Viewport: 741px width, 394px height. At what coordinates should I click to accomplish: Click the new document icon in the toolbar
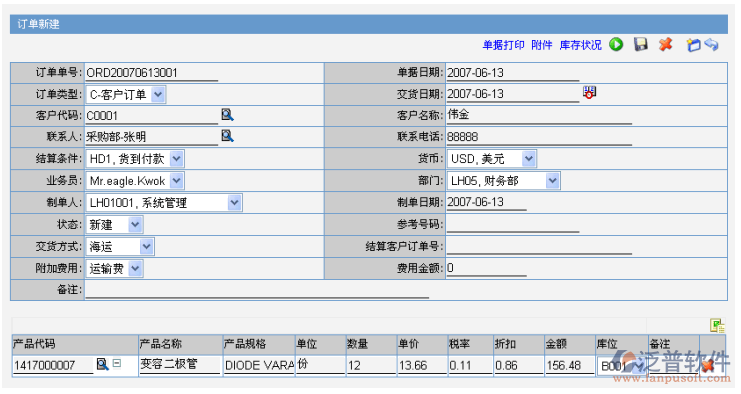693,45
